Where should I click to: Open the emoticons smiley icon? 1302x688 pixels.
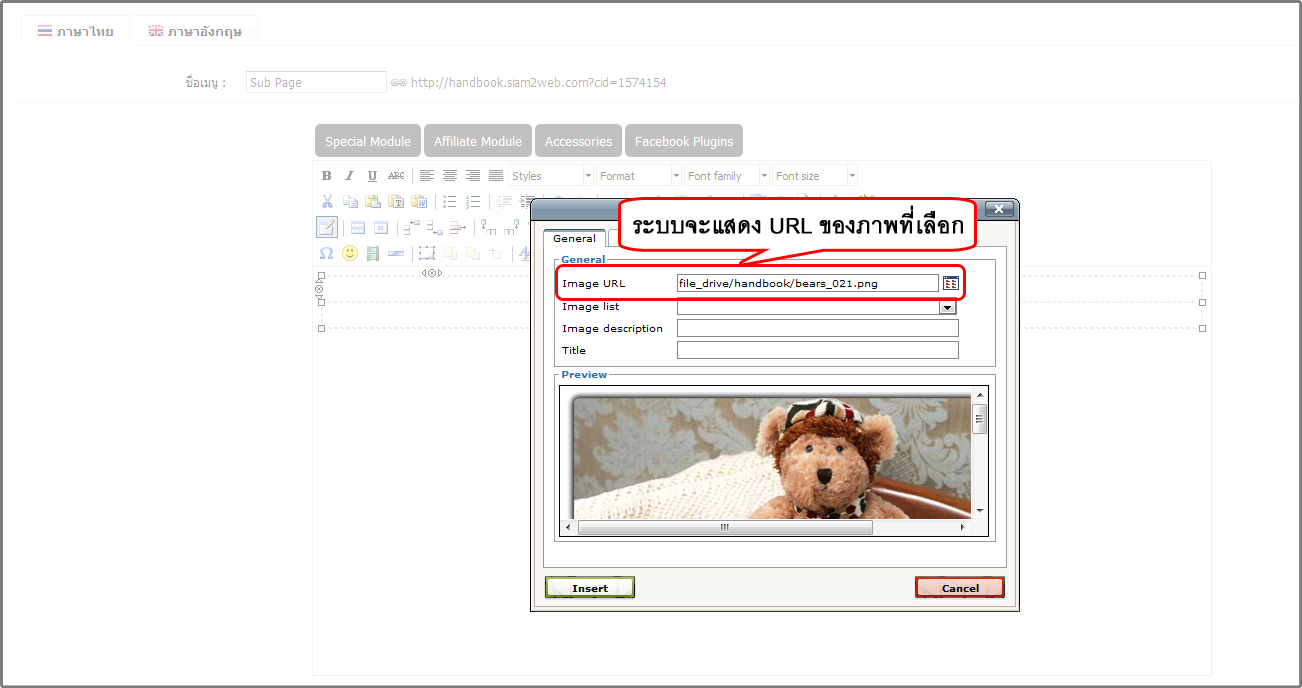pyautogui.click(x=350, y=253)
